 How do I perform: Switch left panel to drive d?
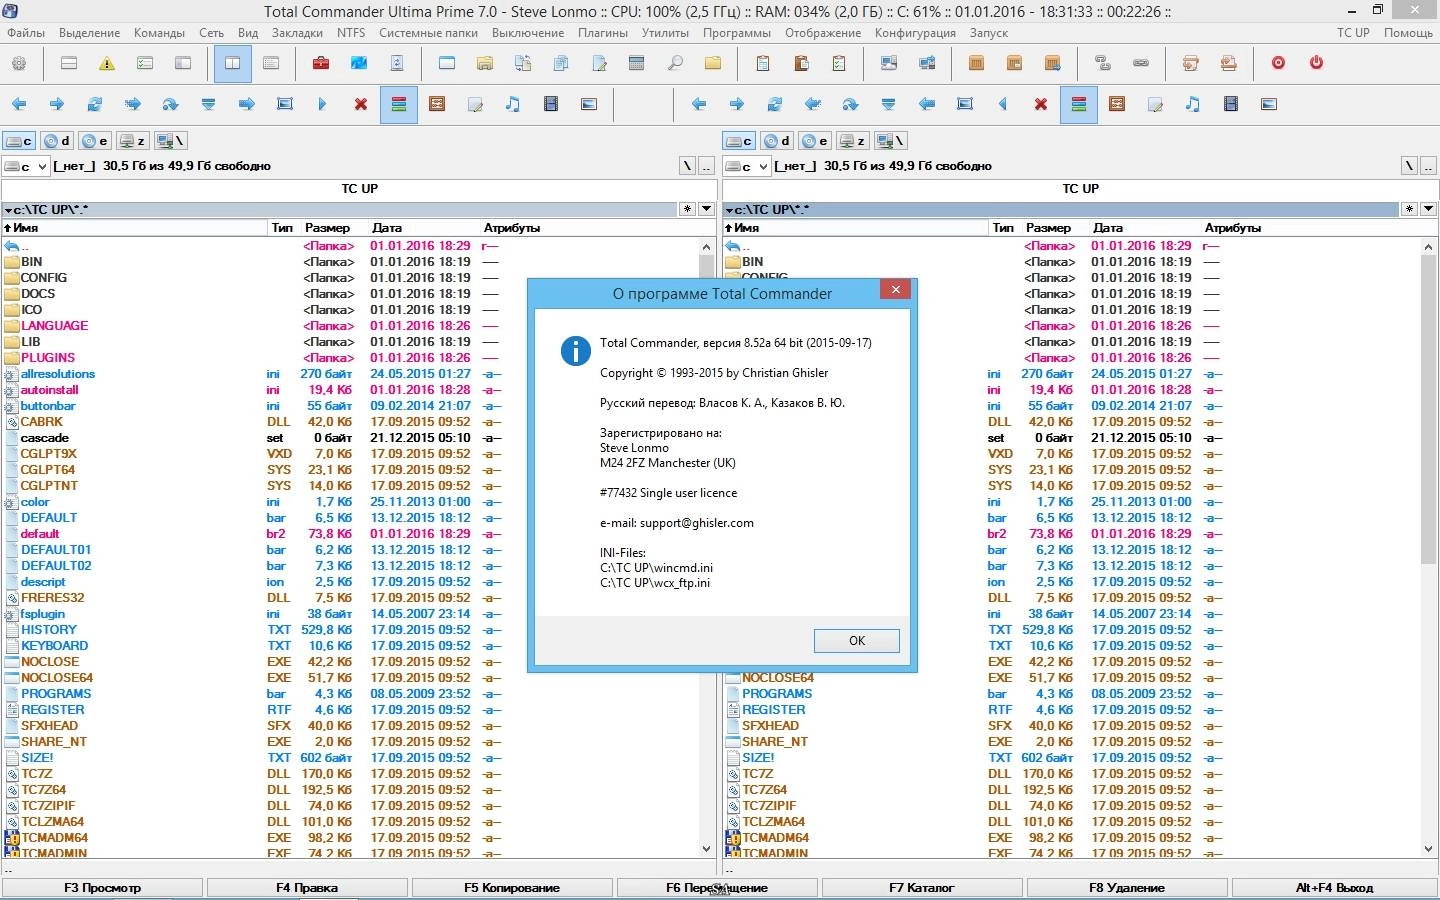coord(57,141)
